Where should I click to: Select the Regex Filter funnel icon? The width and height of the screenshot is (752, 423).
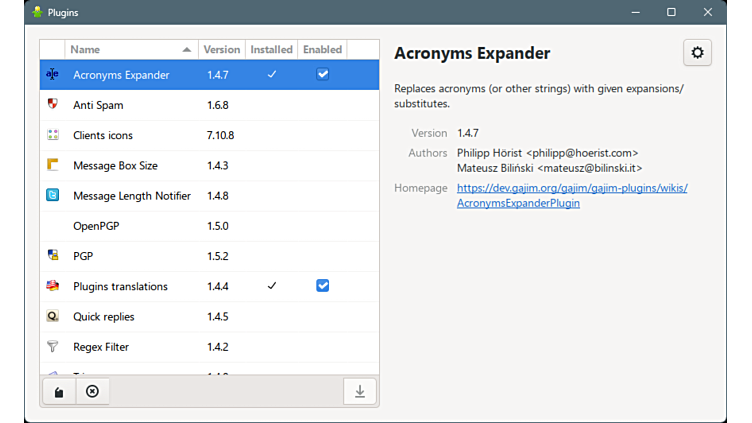click(53, 347)
